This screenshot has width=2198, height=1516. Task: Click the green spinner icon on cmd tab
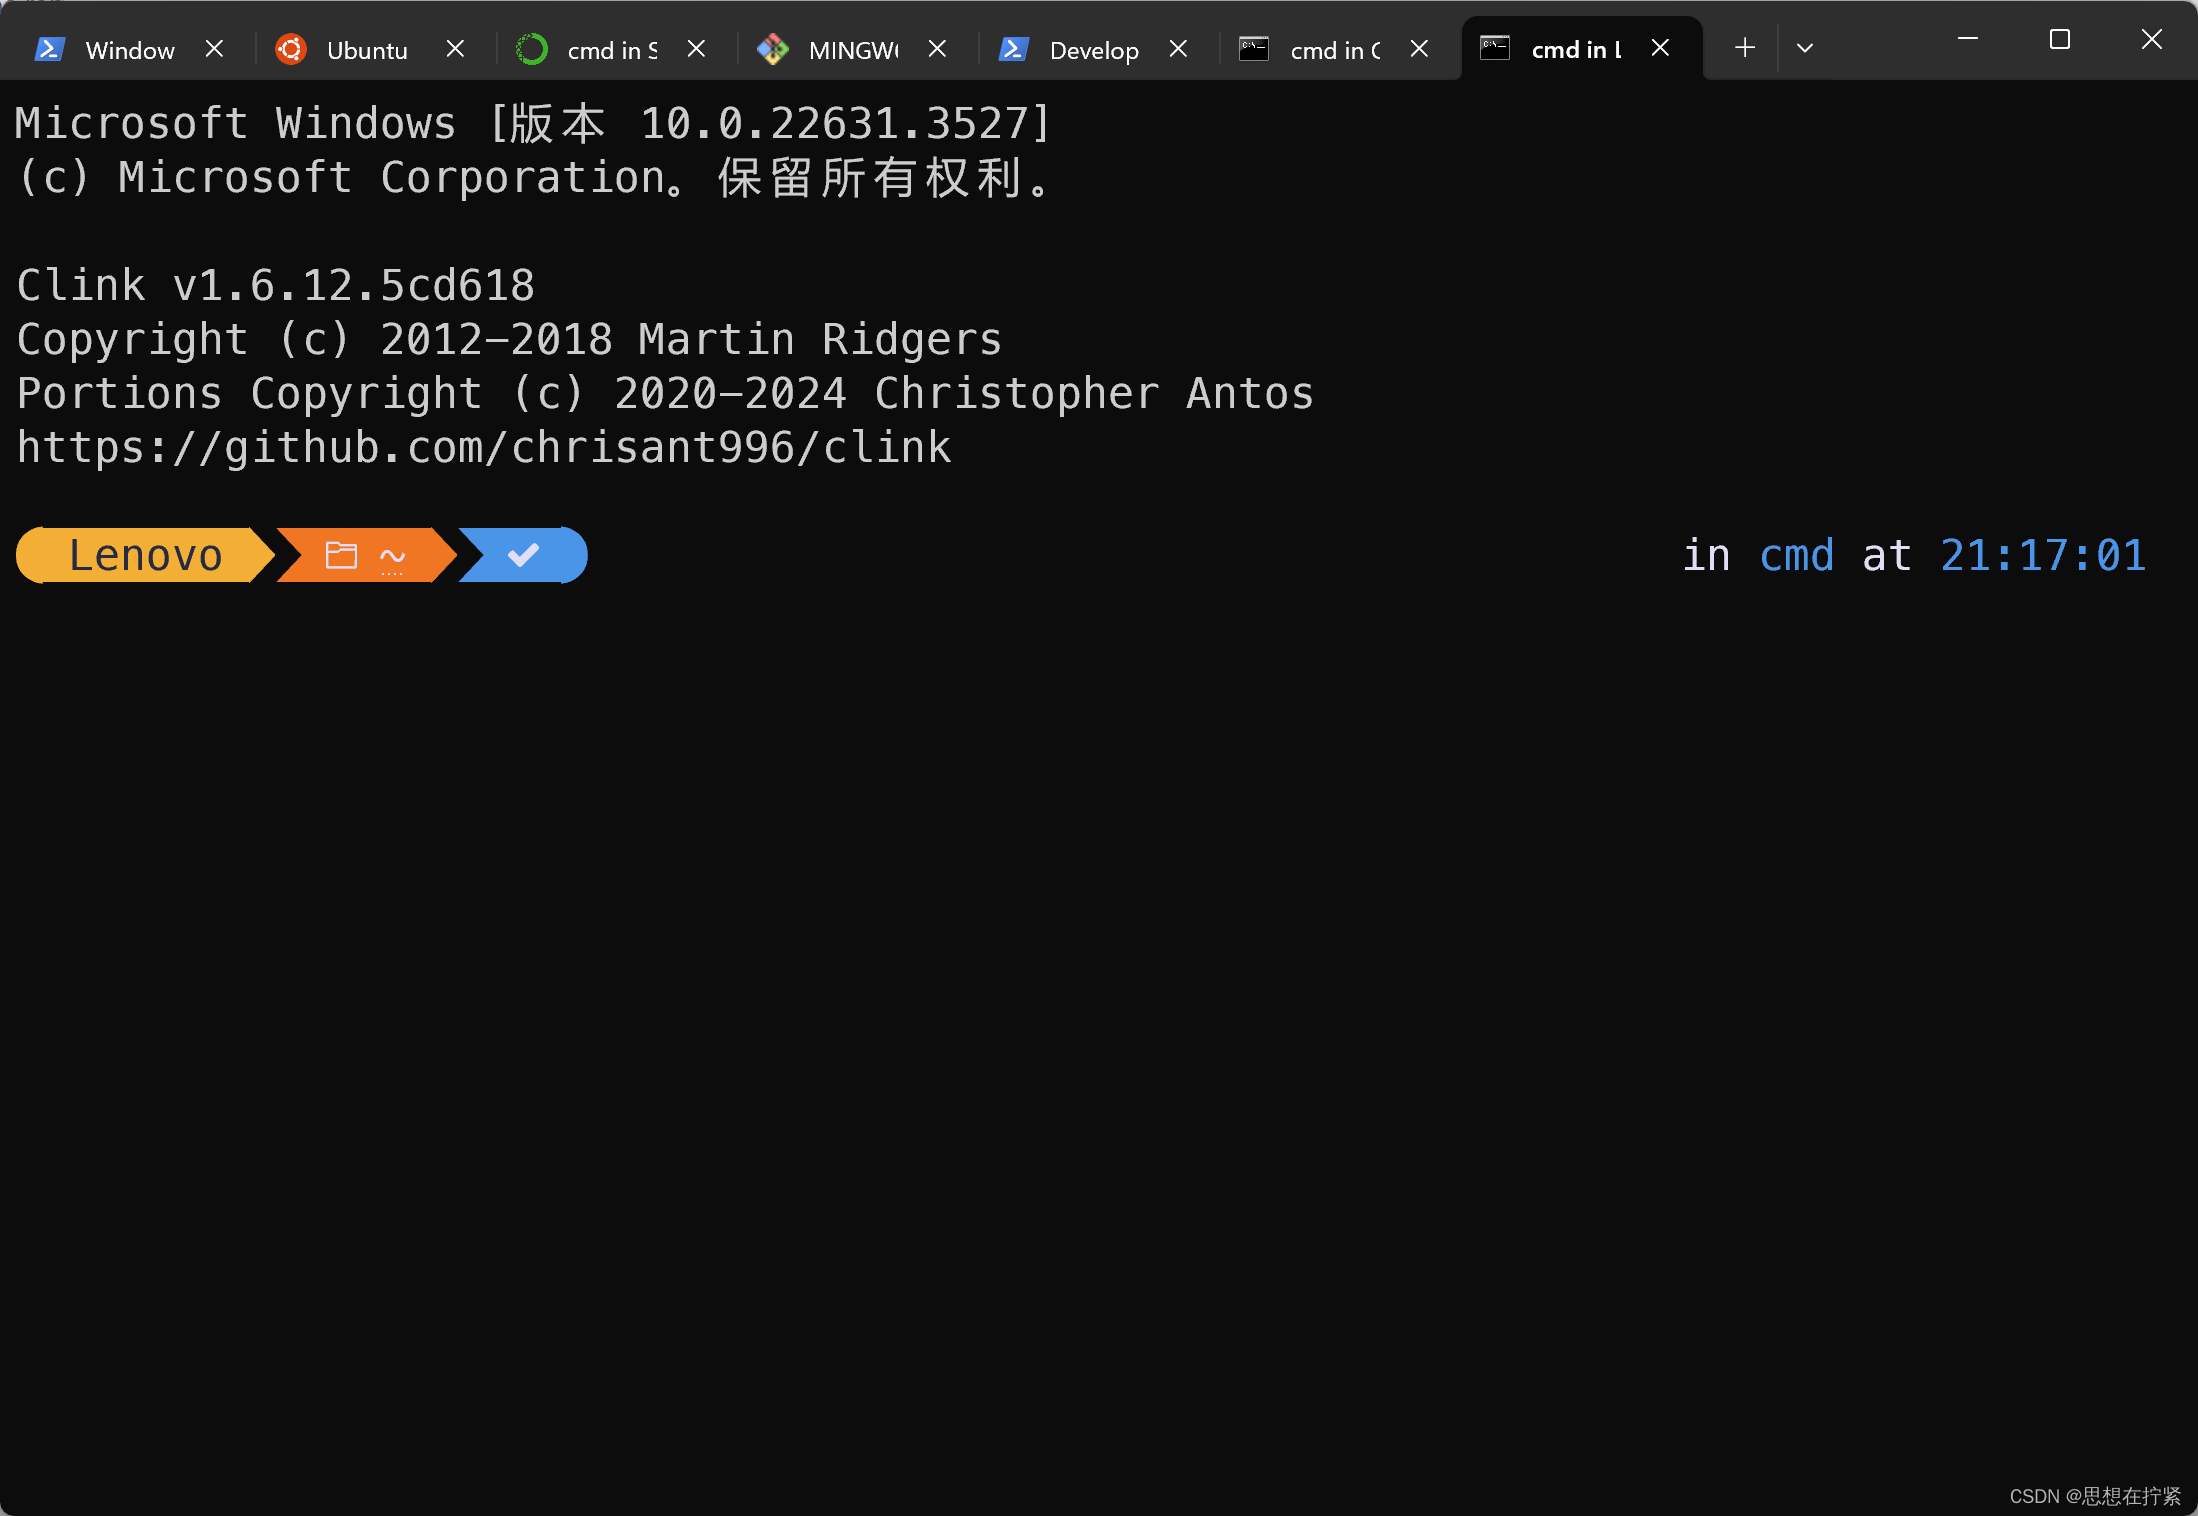click(x=532, y=49)
